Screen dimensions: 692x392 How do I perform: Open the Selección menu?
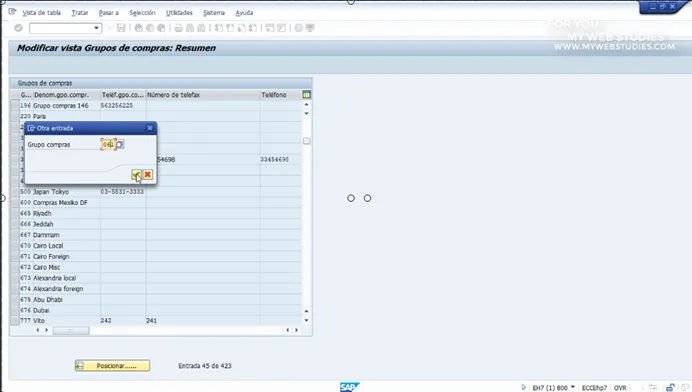pyautogui.click(x=142, y=13)
